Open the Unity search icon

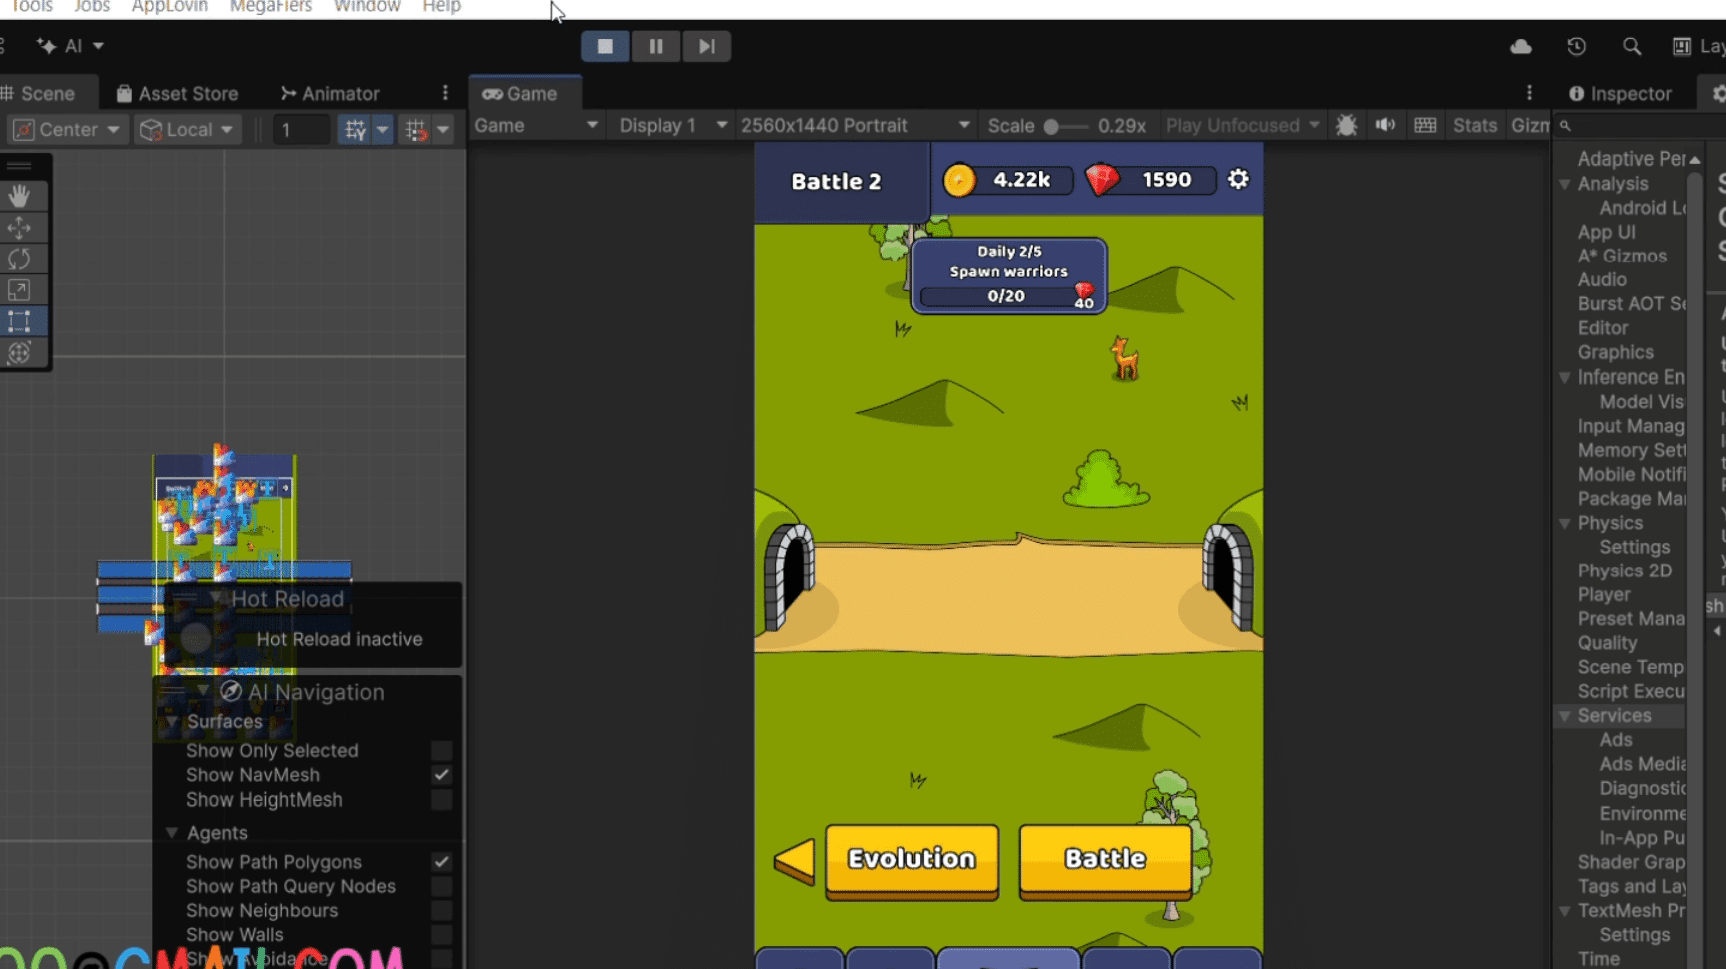click(x=1632, y=46)
